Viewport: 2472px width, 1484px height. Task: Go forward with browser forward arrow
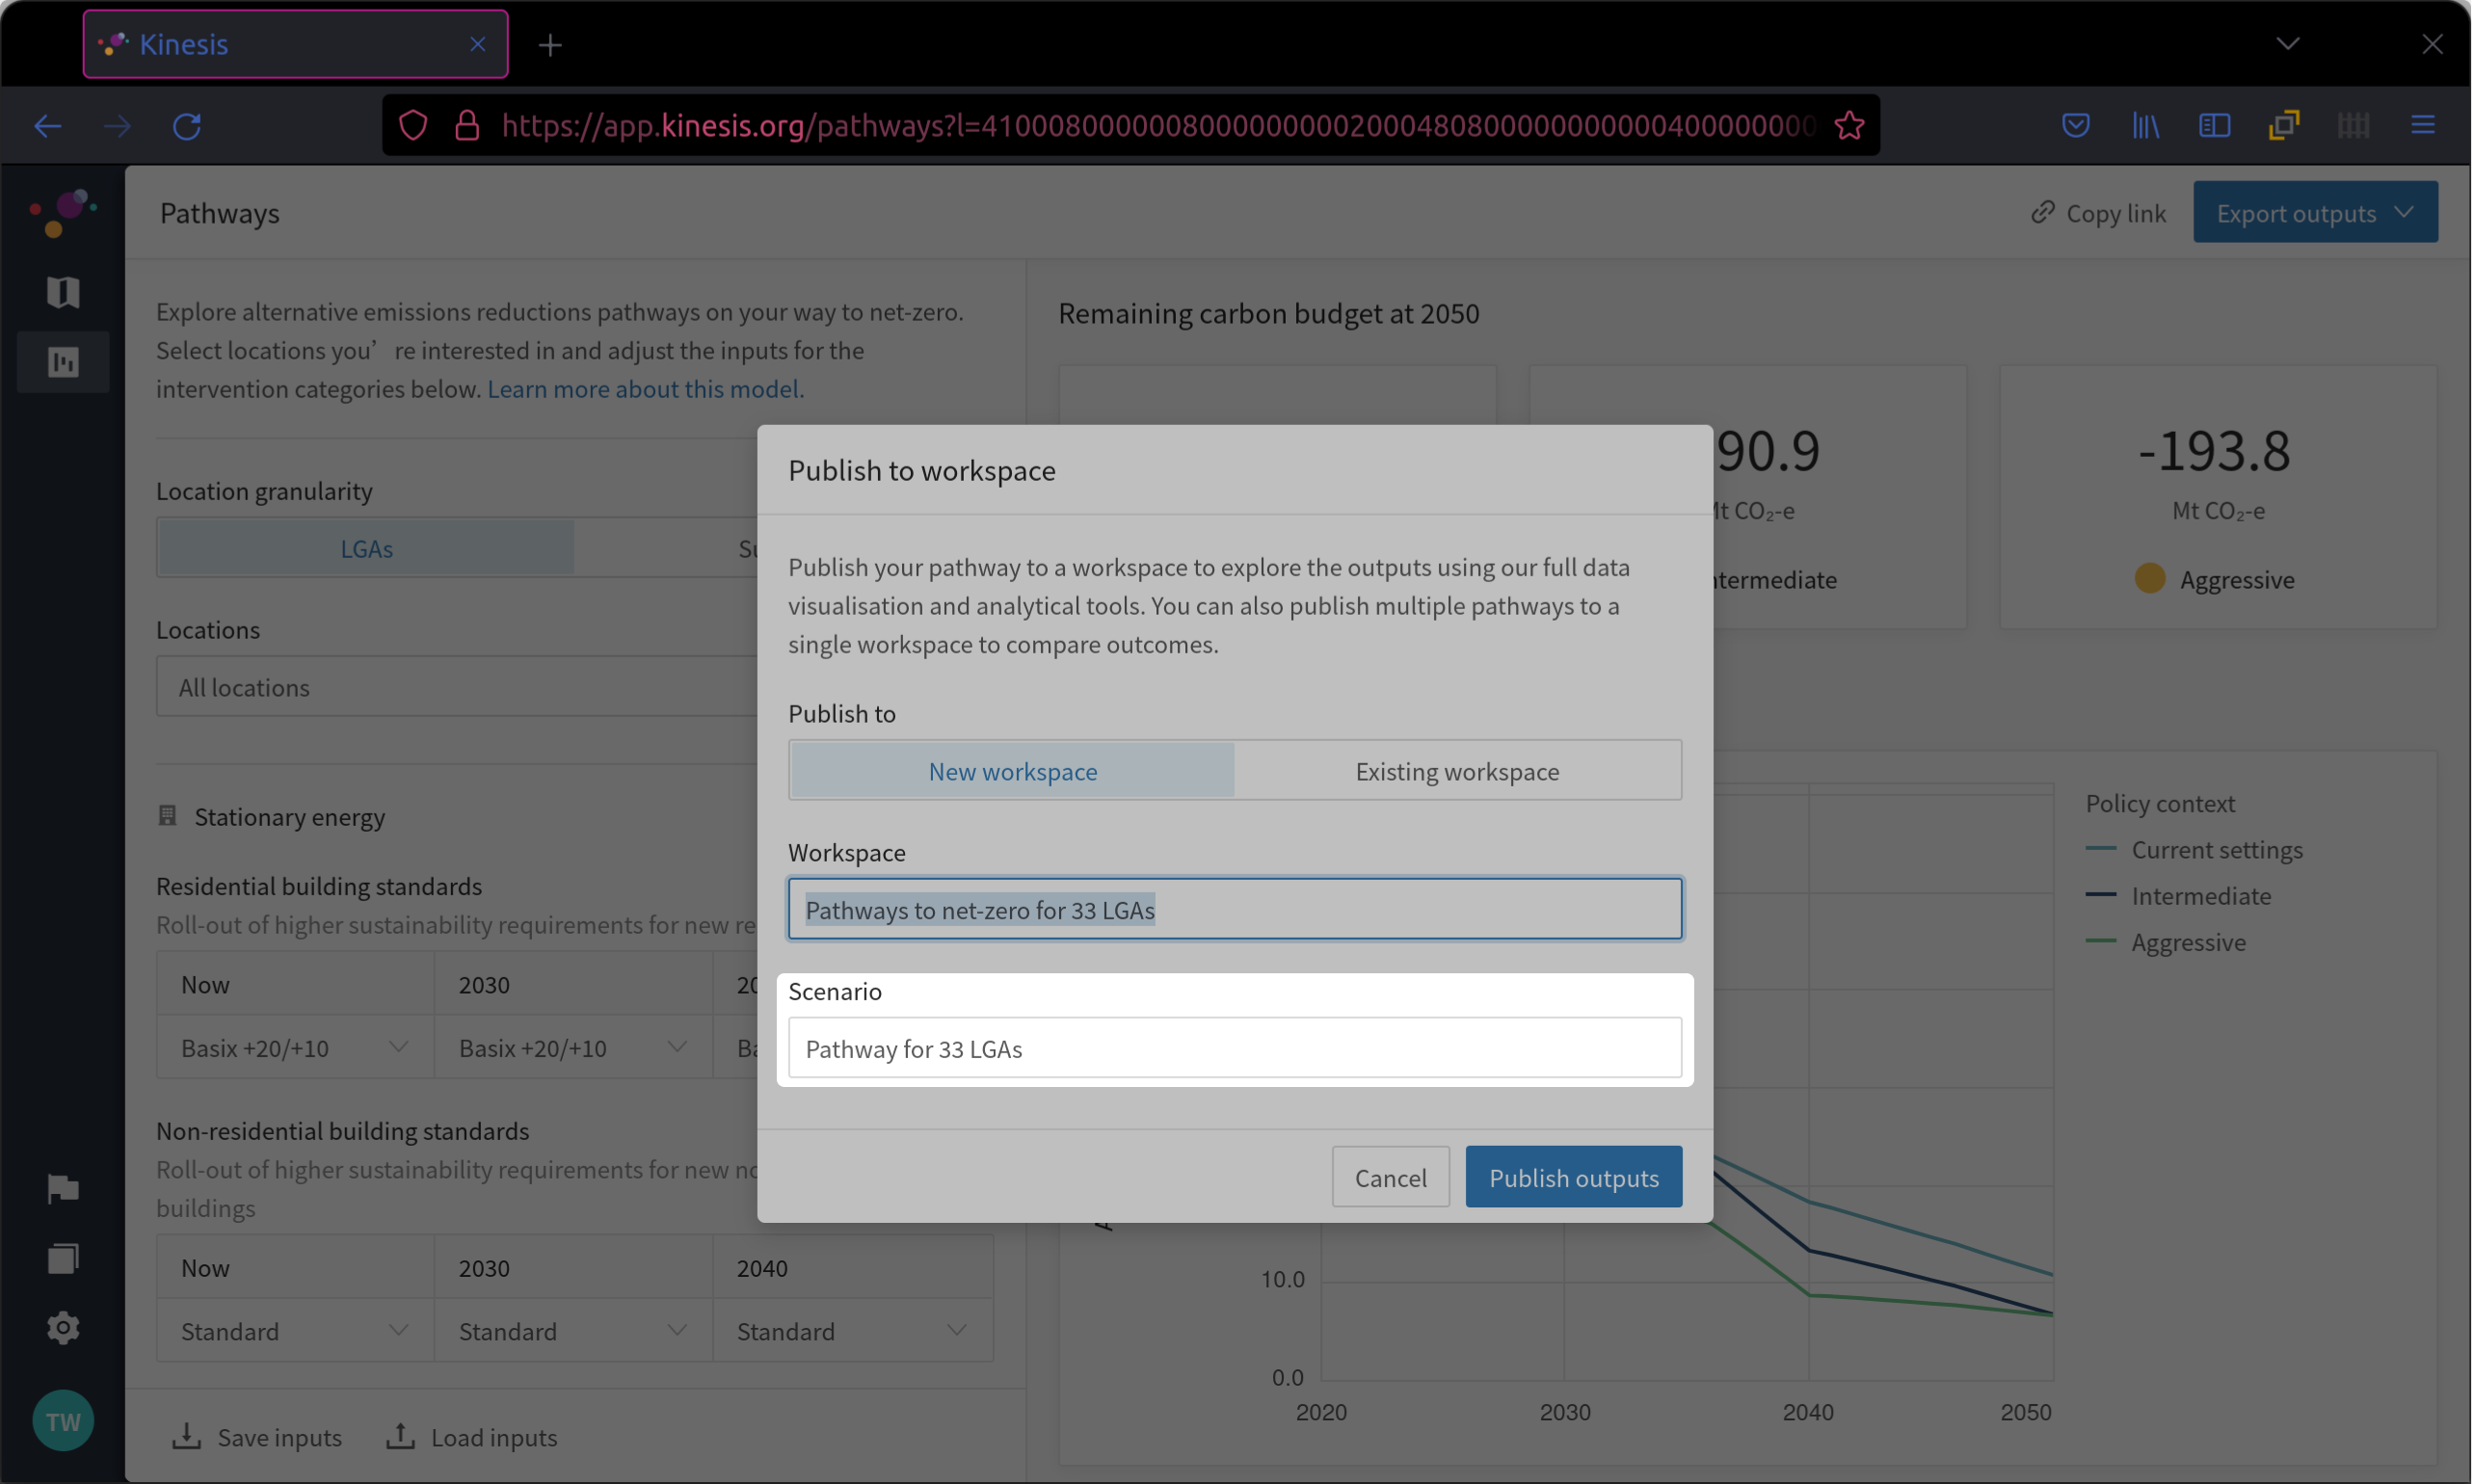[x=117, y=126]
